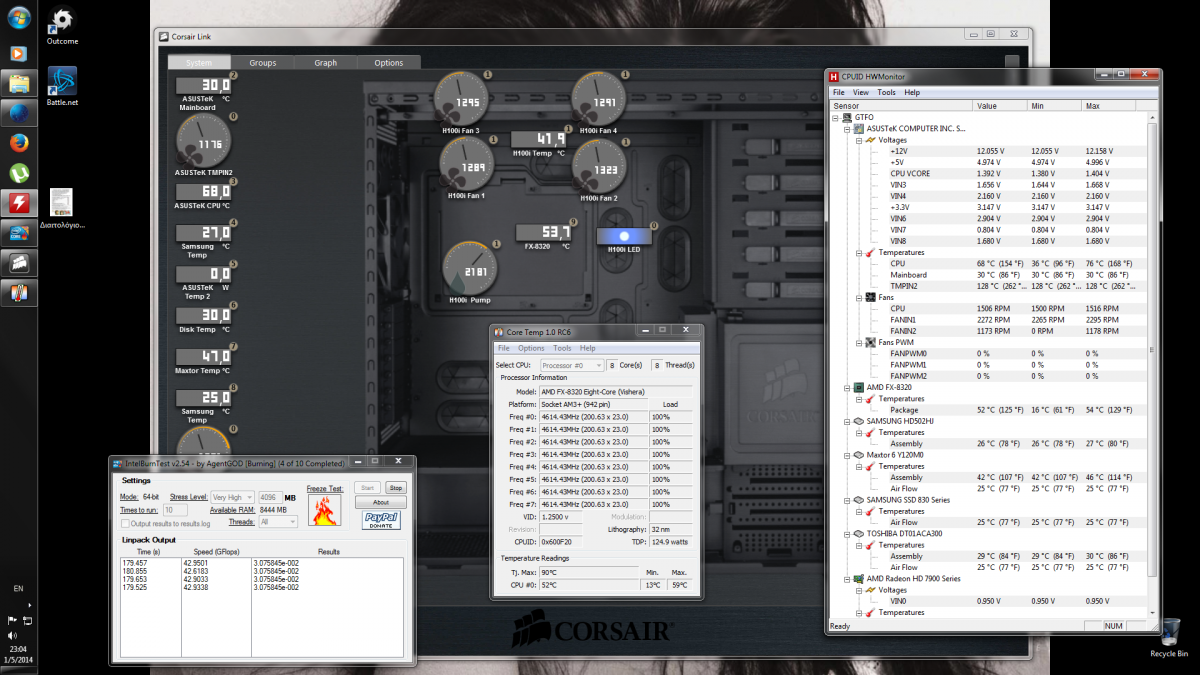This screenshot has width=1200, height=675.
Task: Click the blue globe browser taskbar icon
Action: (19, 112)
